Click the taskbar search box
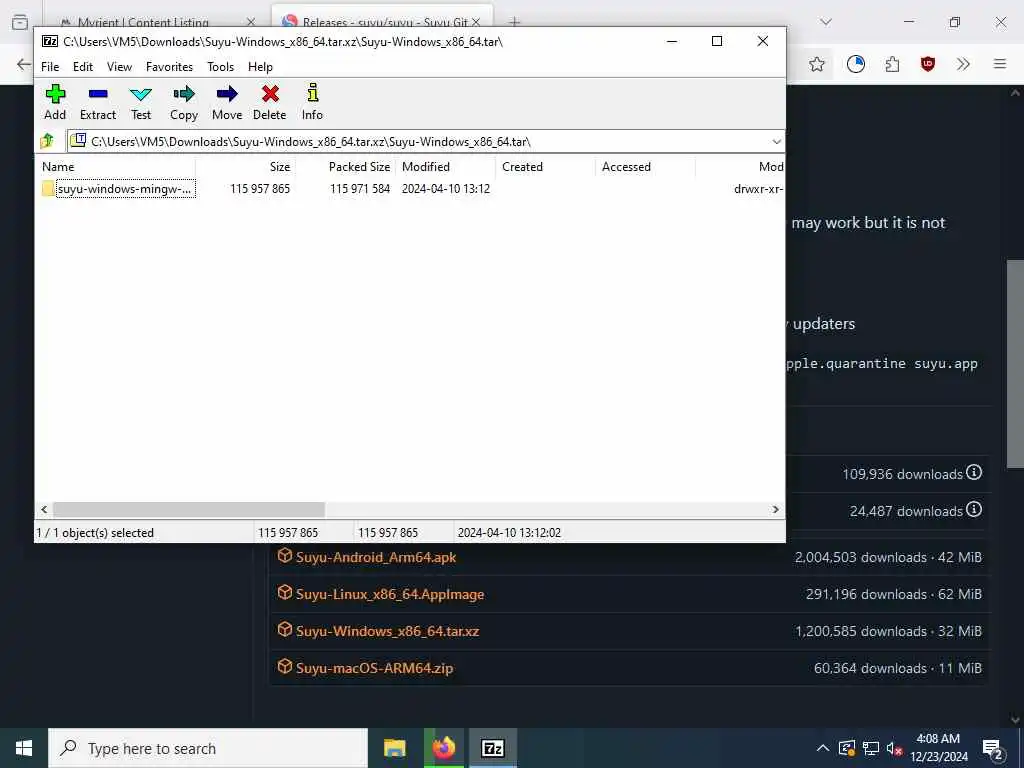 coord(208,748)
